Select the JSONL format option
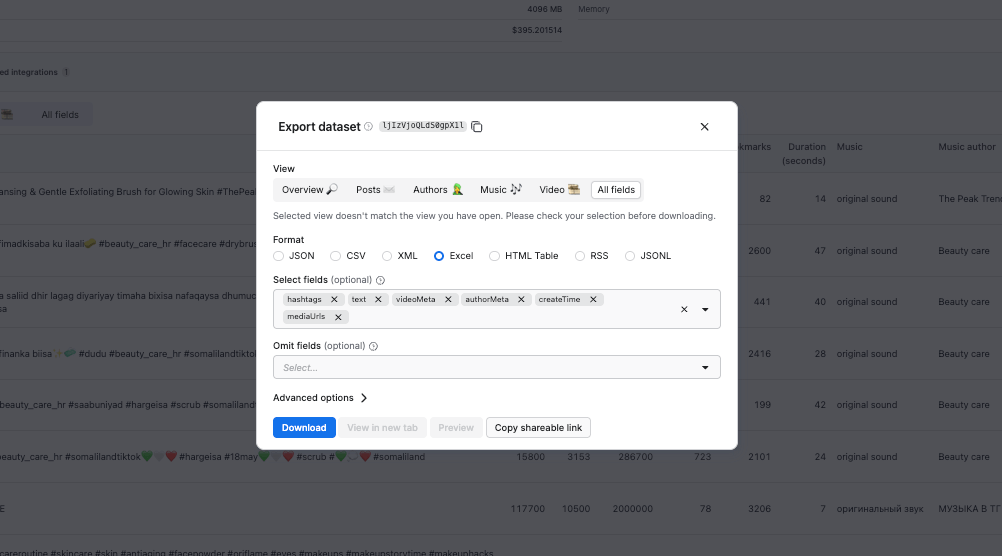 630,256
